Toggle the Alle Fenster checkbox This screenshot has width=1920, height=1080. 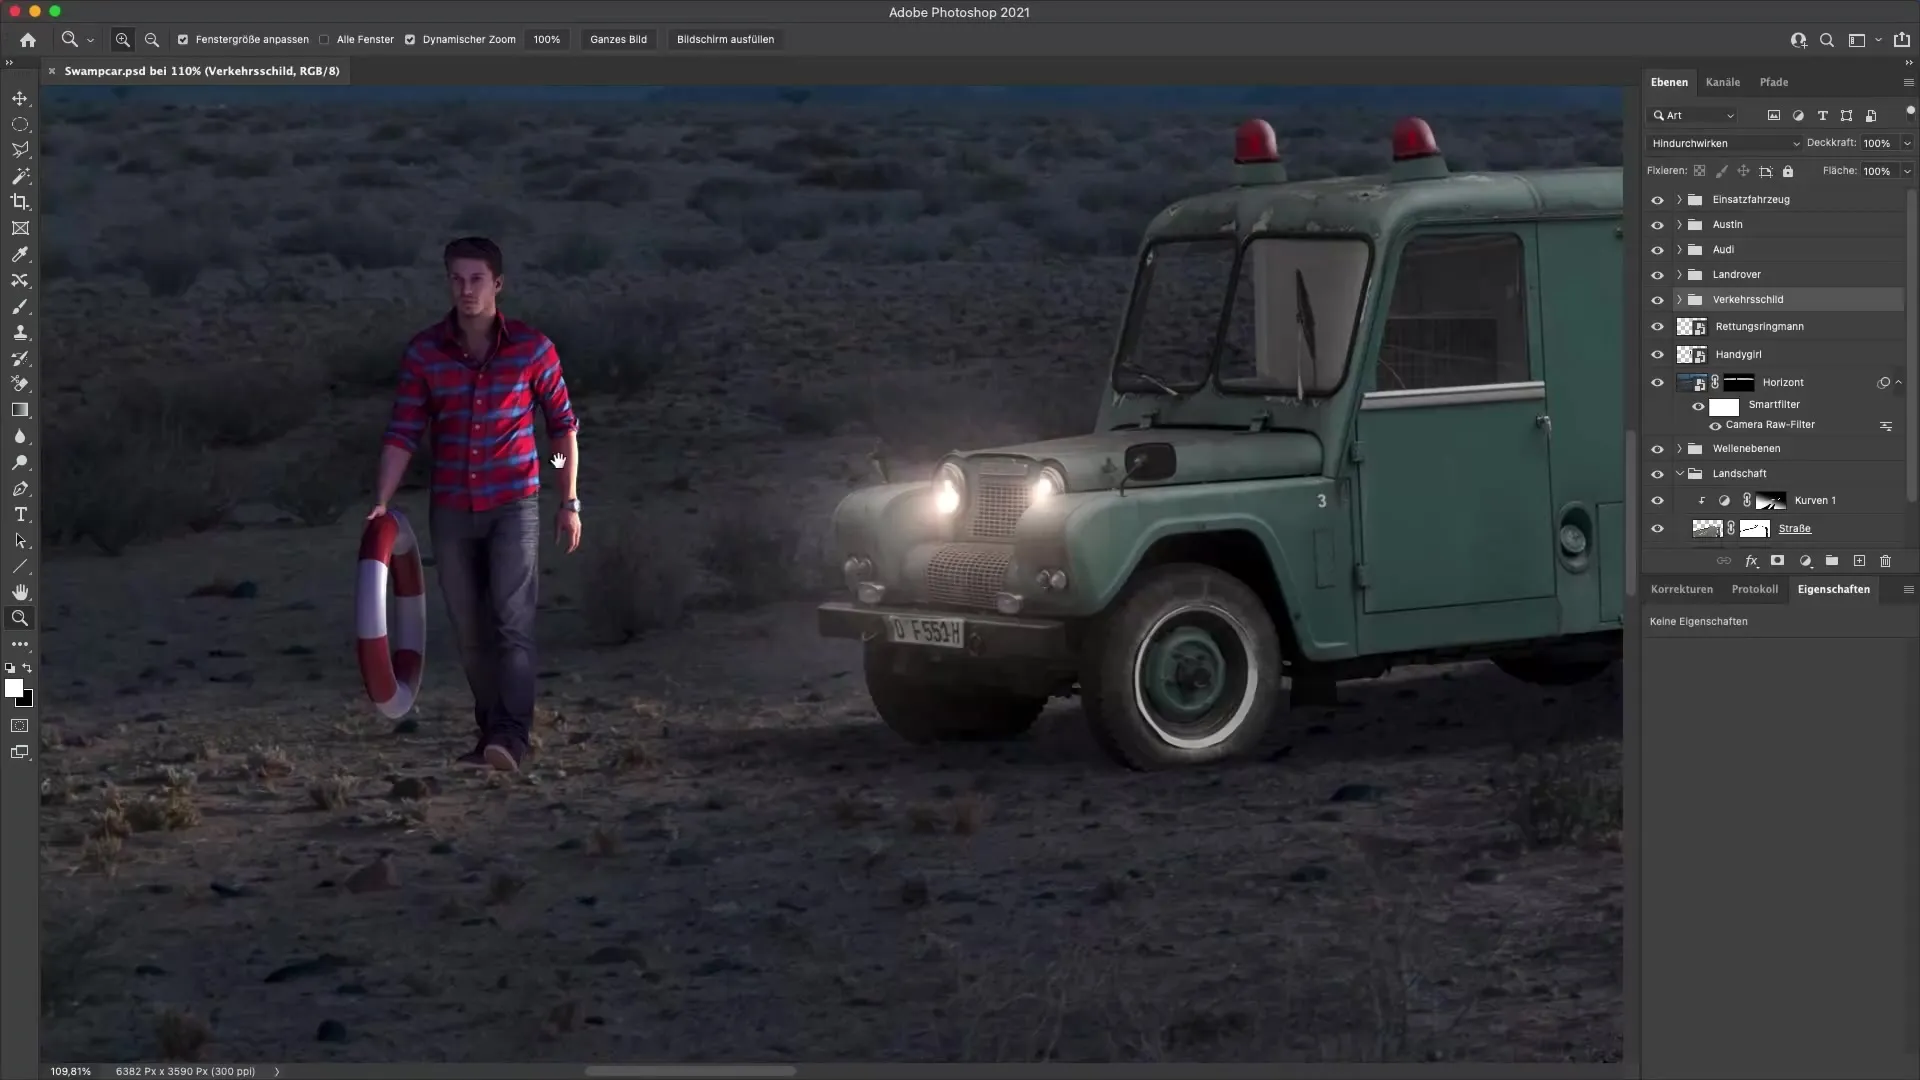pos(325,39)
